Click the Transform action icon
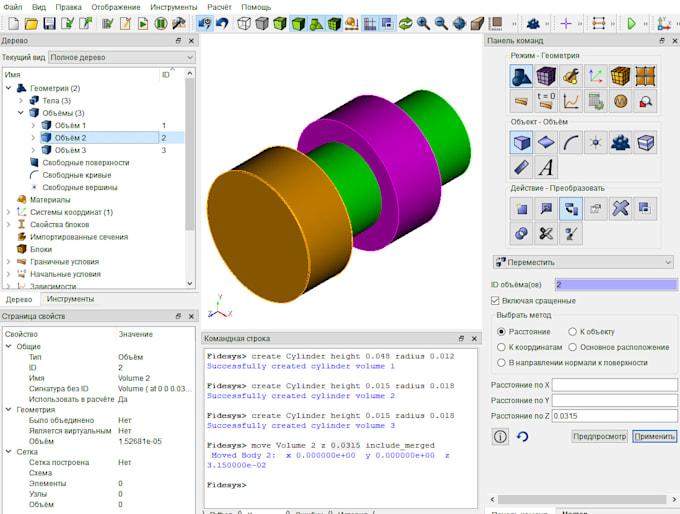This screenshot has height=514, width=680. click(x=571, y=209)
